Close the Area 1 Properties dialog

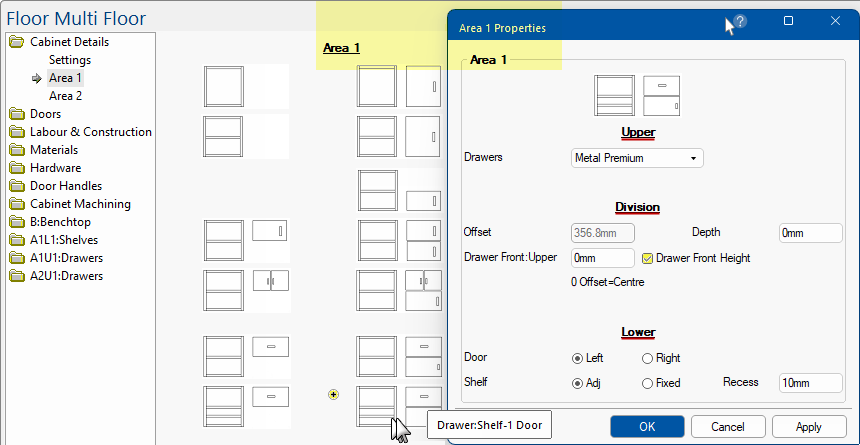[835, 21]
